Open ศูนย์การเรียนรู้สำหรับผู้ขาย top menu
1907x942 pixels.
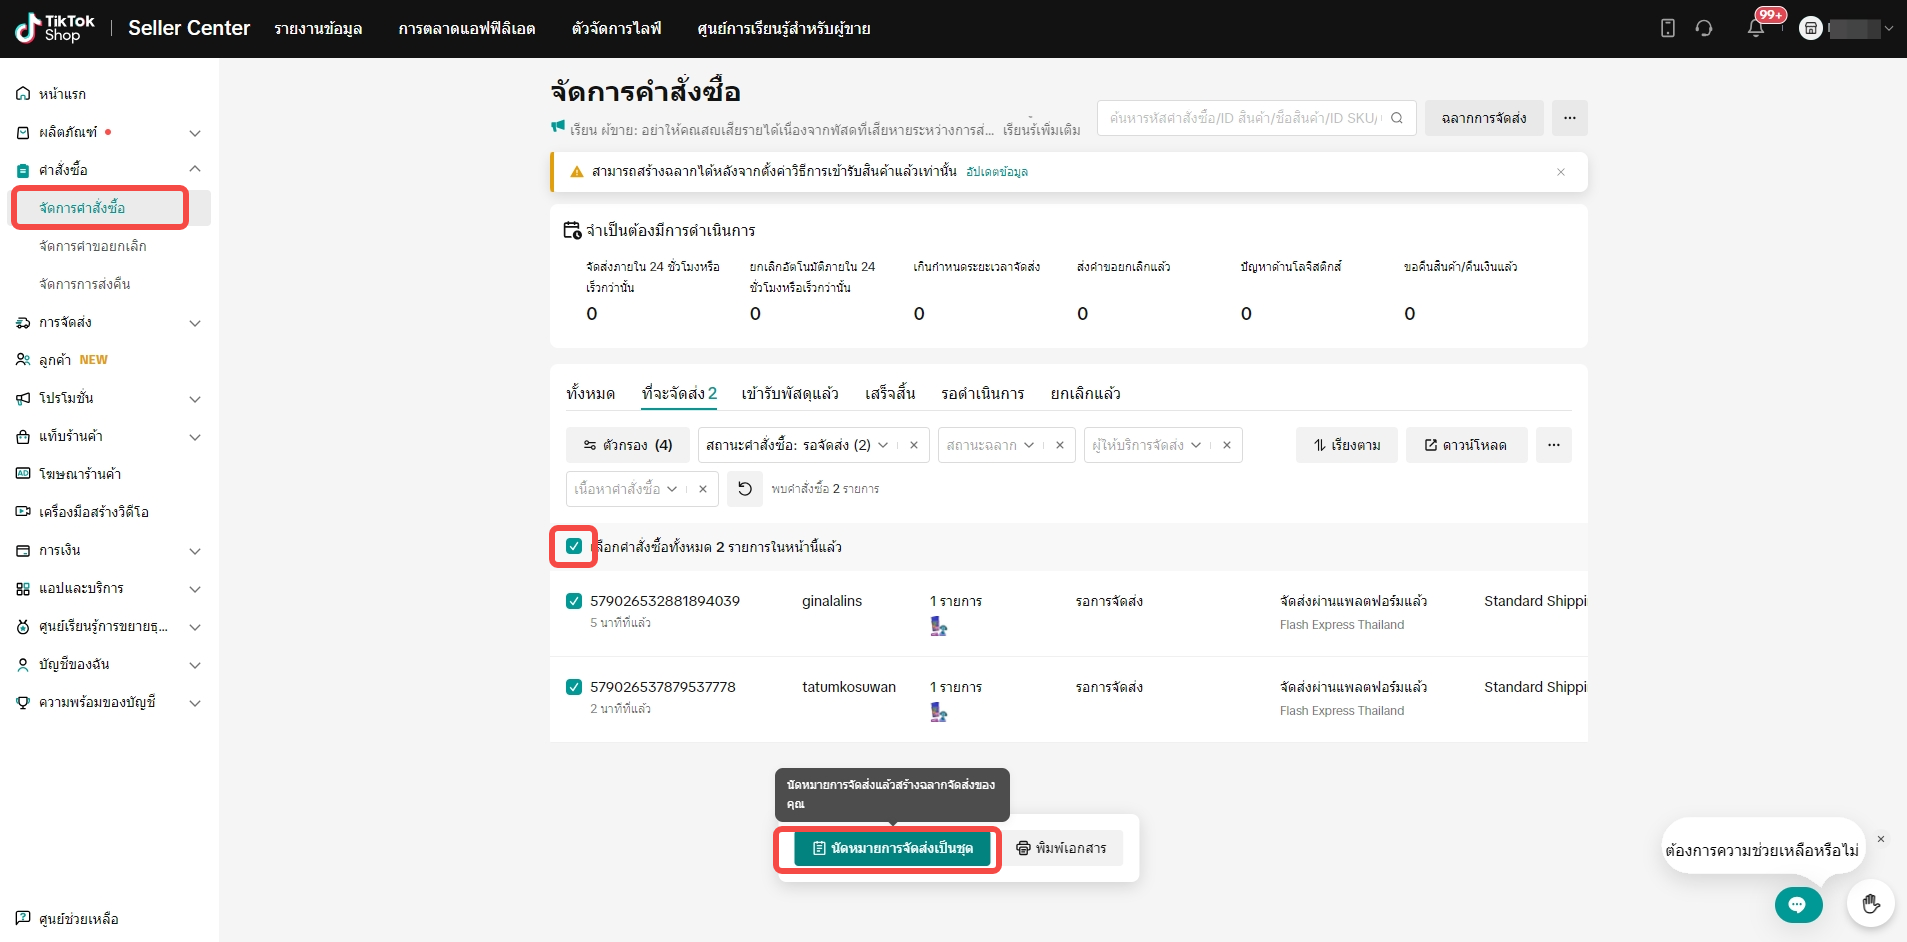coord(784,29)
